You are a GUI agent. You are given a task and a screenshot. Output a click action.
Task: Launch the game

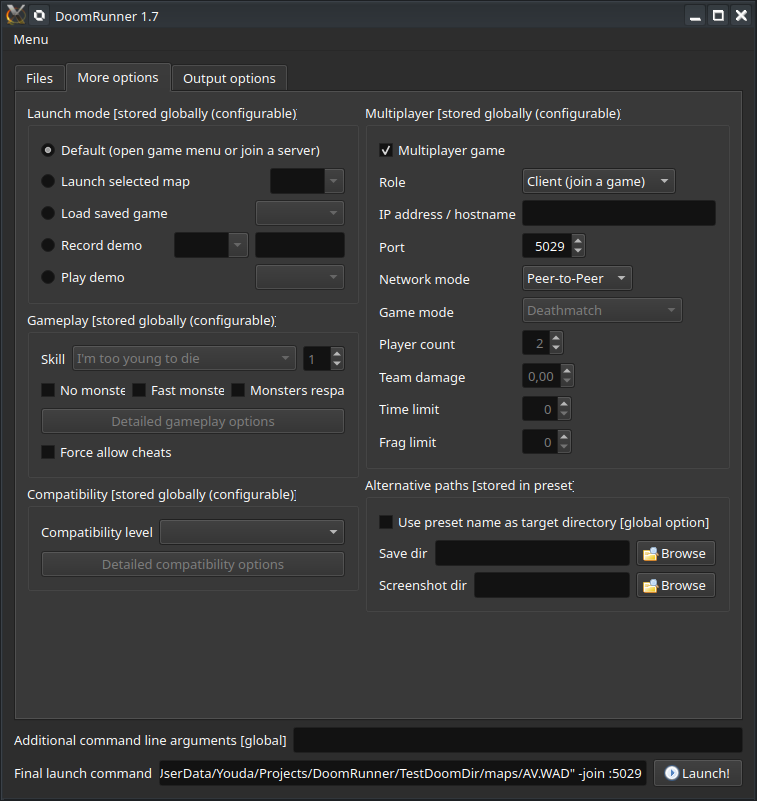click(697, 773)
